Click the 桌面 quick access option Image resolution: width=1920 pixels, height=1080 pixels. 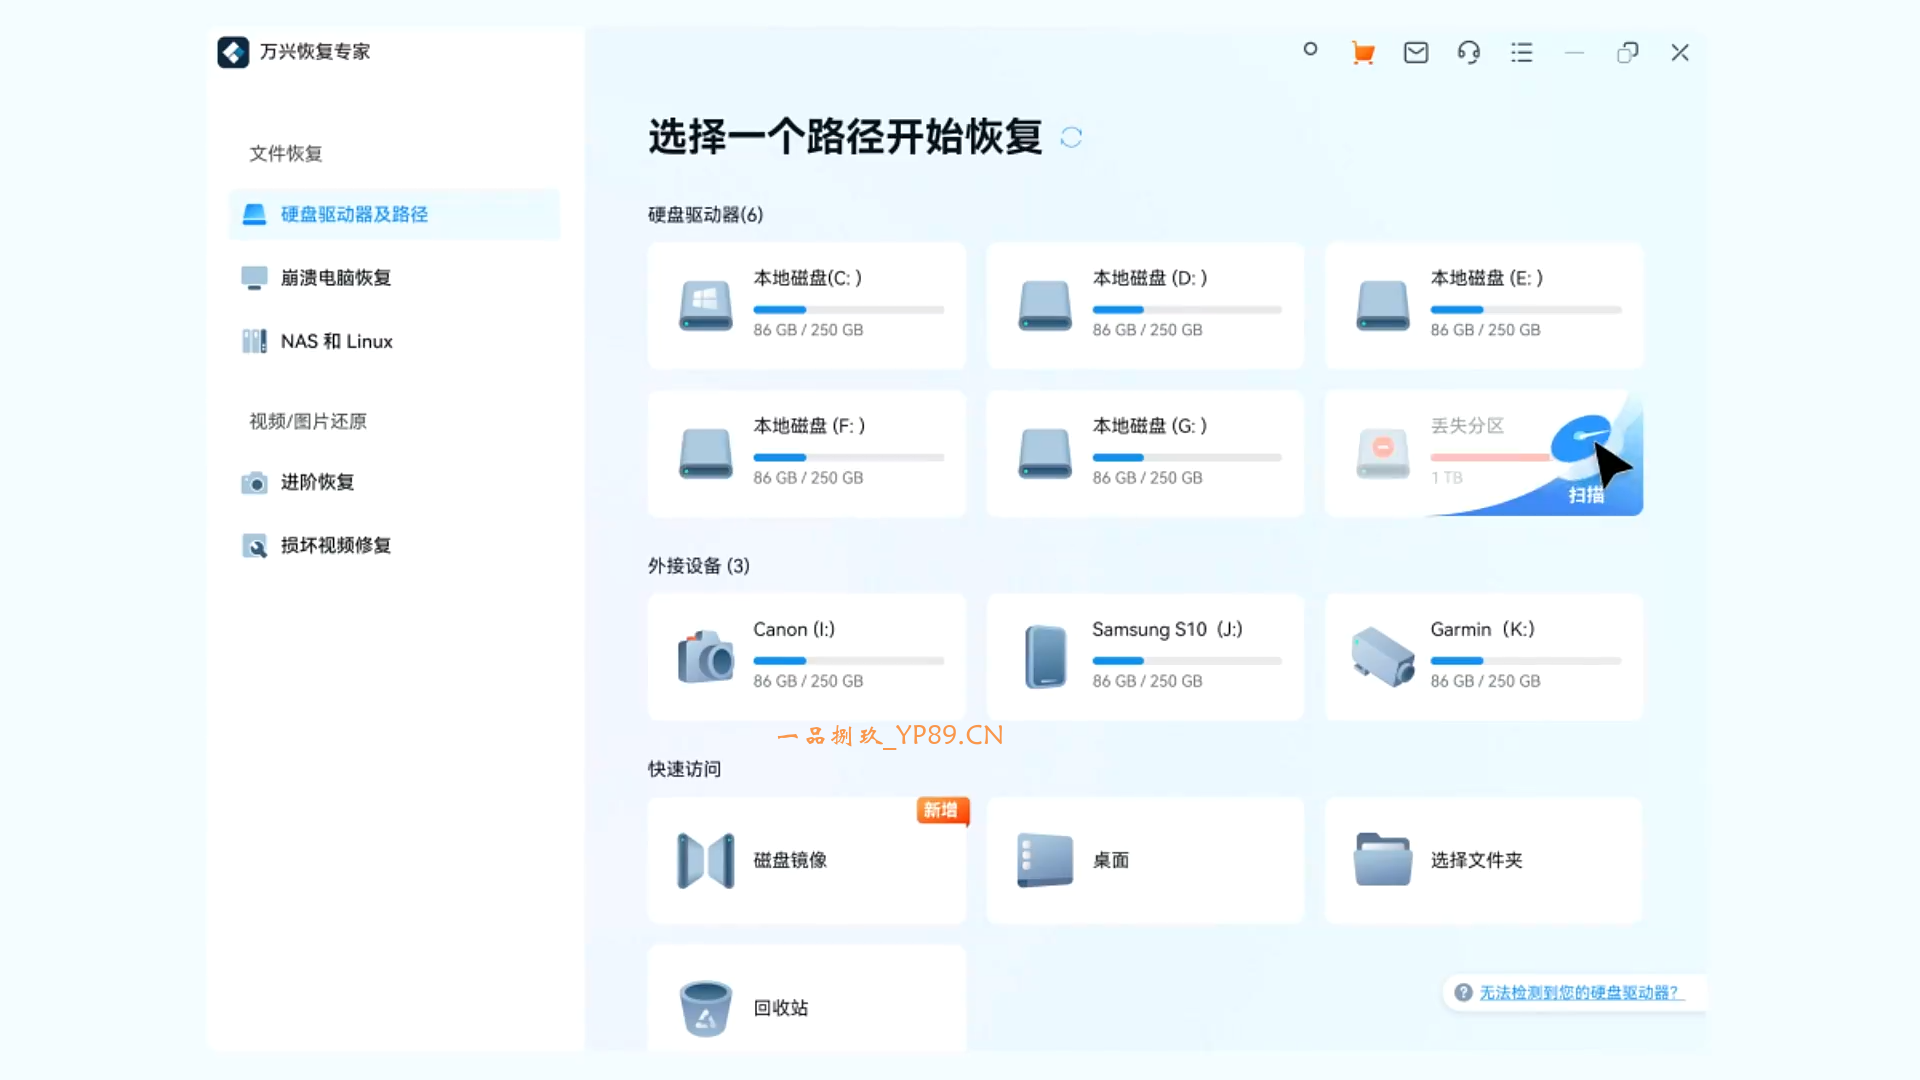point(1144,860)
